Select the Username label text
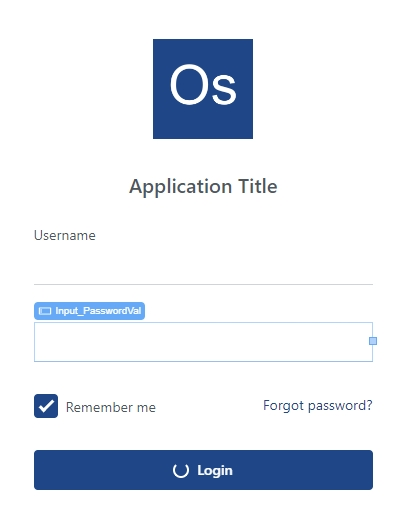Image resolution: width=404 pixels, height=505 pixels. 65,235
